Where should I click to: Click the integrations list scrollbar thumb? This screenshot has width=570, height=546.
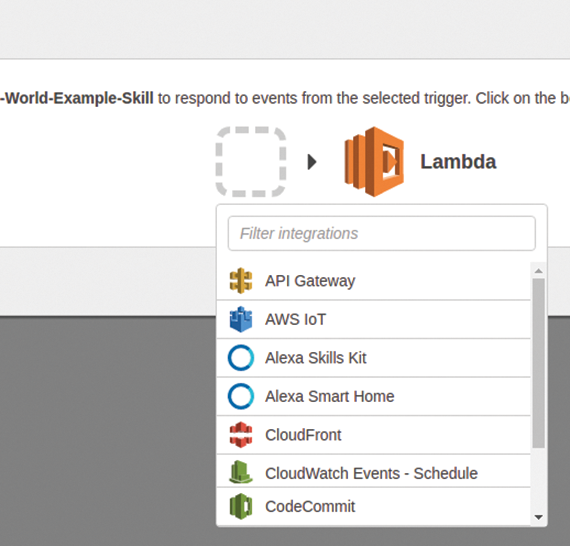(538, 363)
